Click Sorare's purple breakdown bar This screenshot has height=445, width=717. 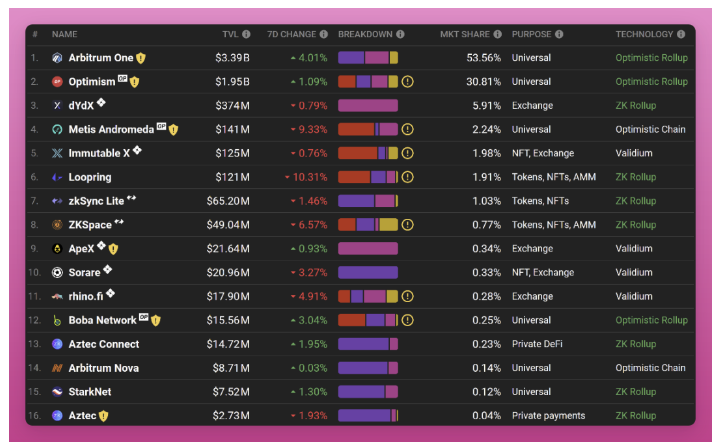pyautogui.click(x=368, y=273)
